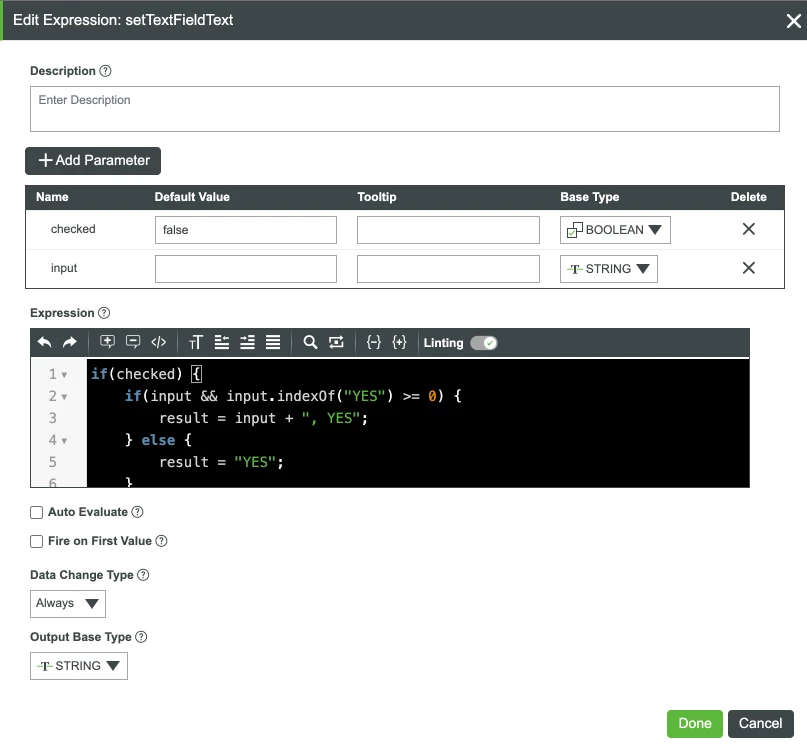Collapse all code folds with {-} icon

point(374,342)
